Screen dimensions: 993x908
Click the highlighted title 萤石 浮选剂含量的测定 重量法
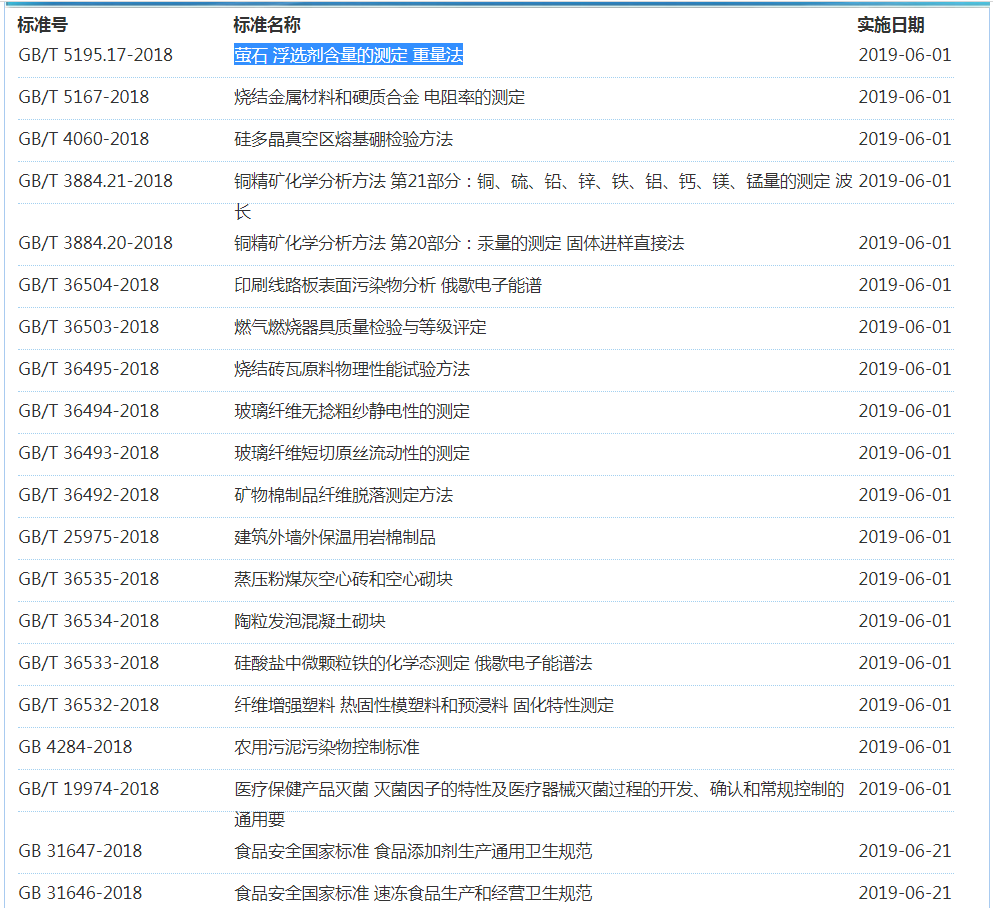(348, 55)
